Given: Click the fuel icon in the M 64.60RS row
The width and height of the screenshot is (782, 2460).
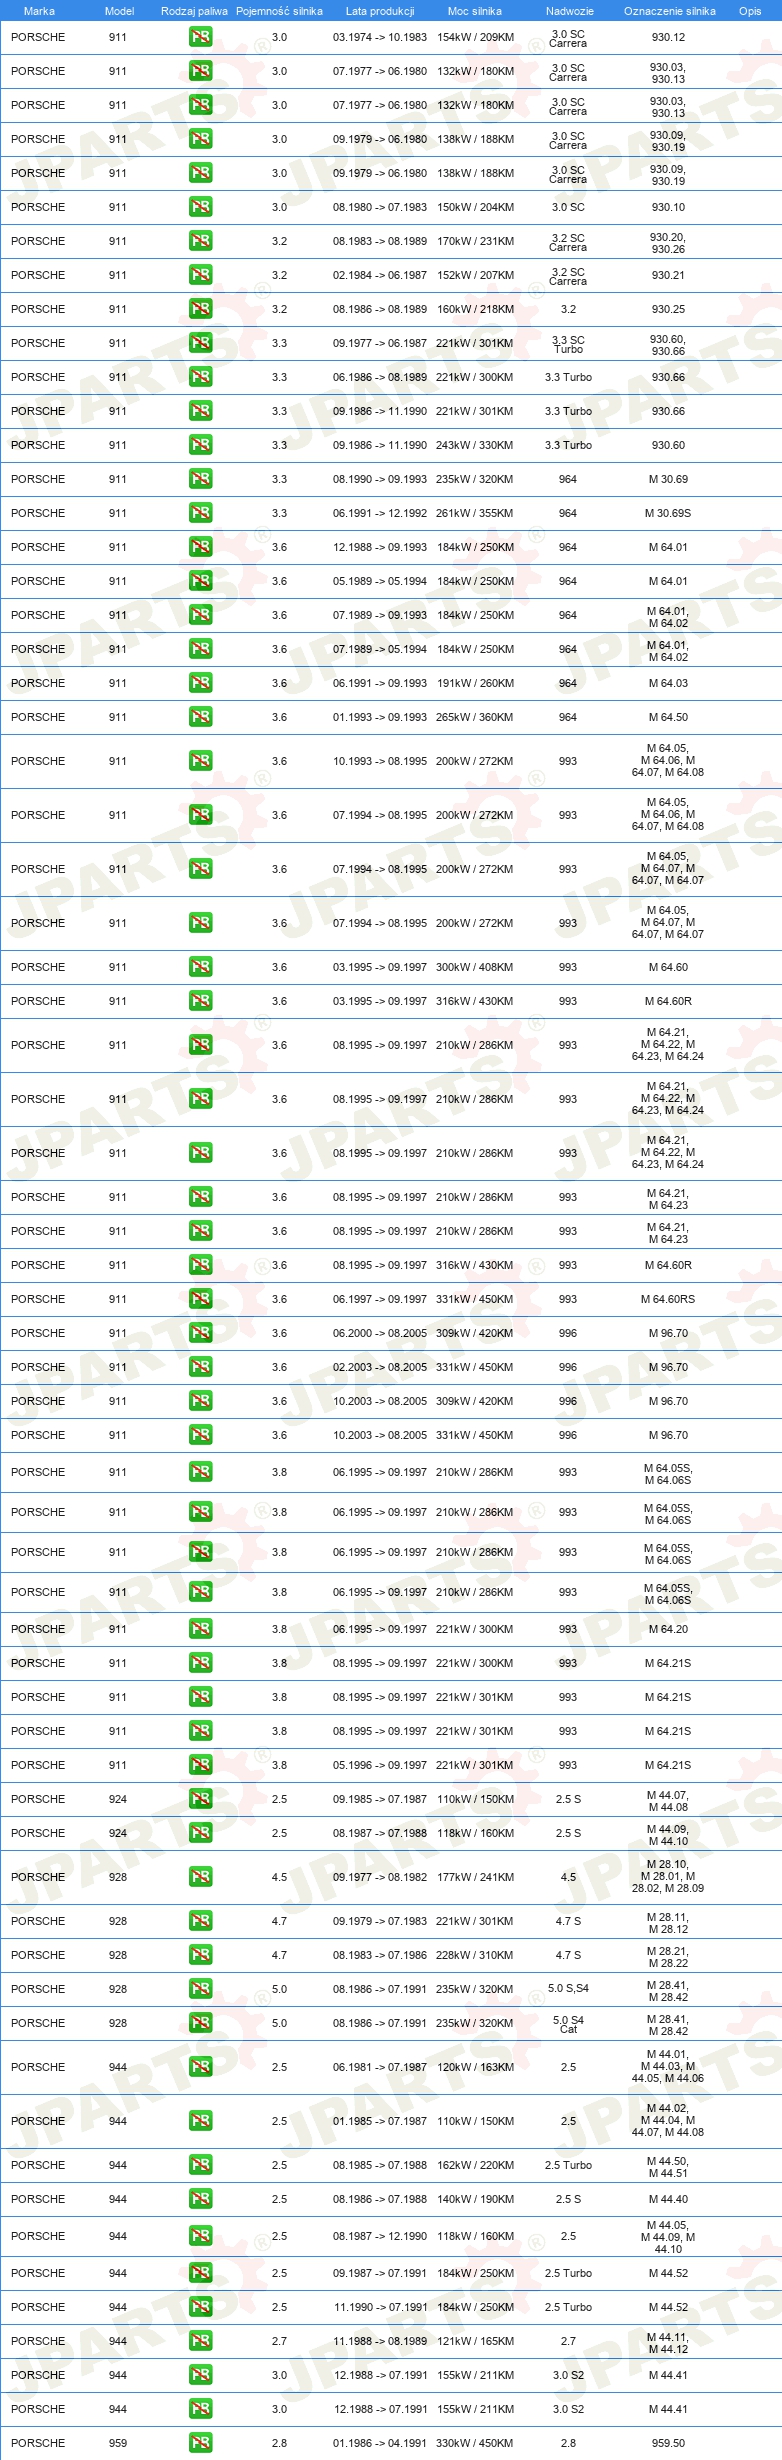Looking at the screenshot, I should tap(200, 1299).
